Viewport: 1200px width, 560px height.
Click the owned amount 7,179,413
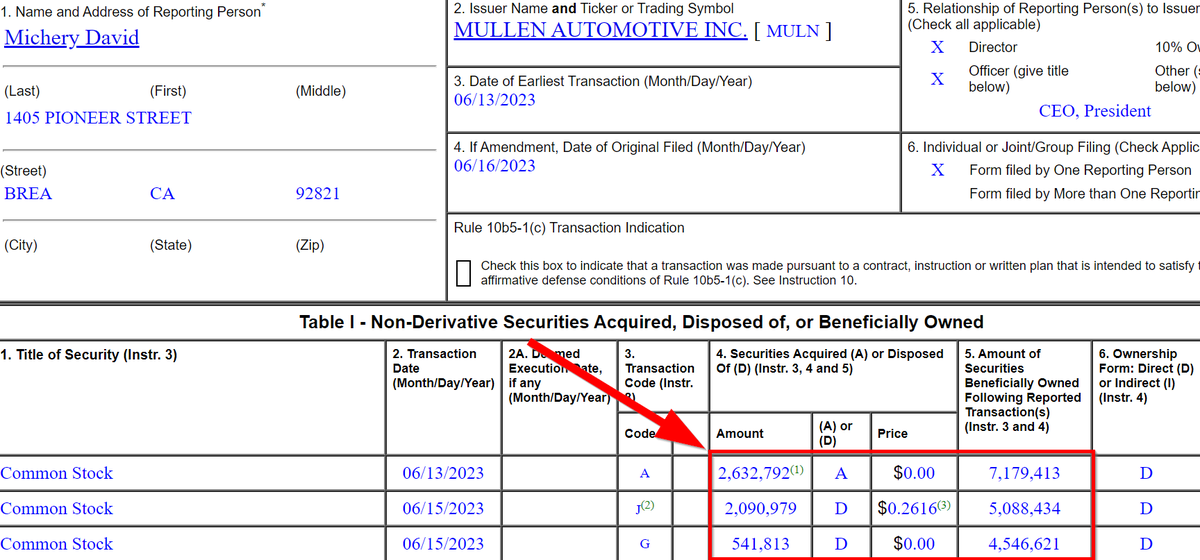click(x=1024, y=473)
